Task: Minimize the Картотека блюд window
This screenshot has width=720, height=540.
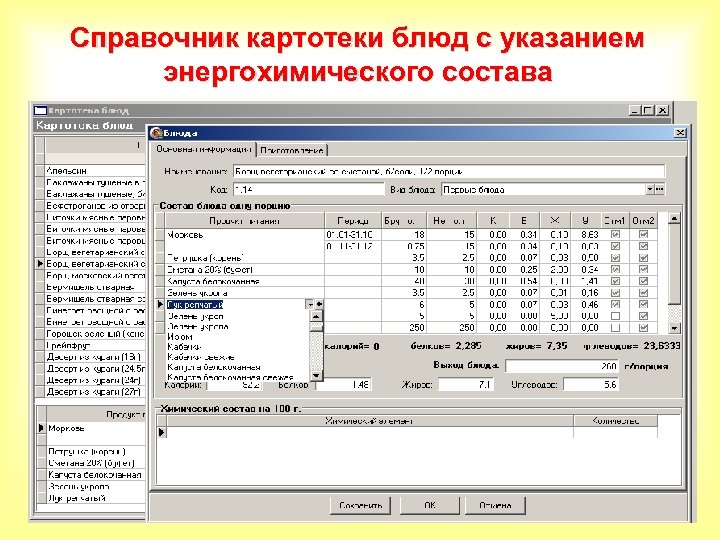Action: [x=635, y=110]
